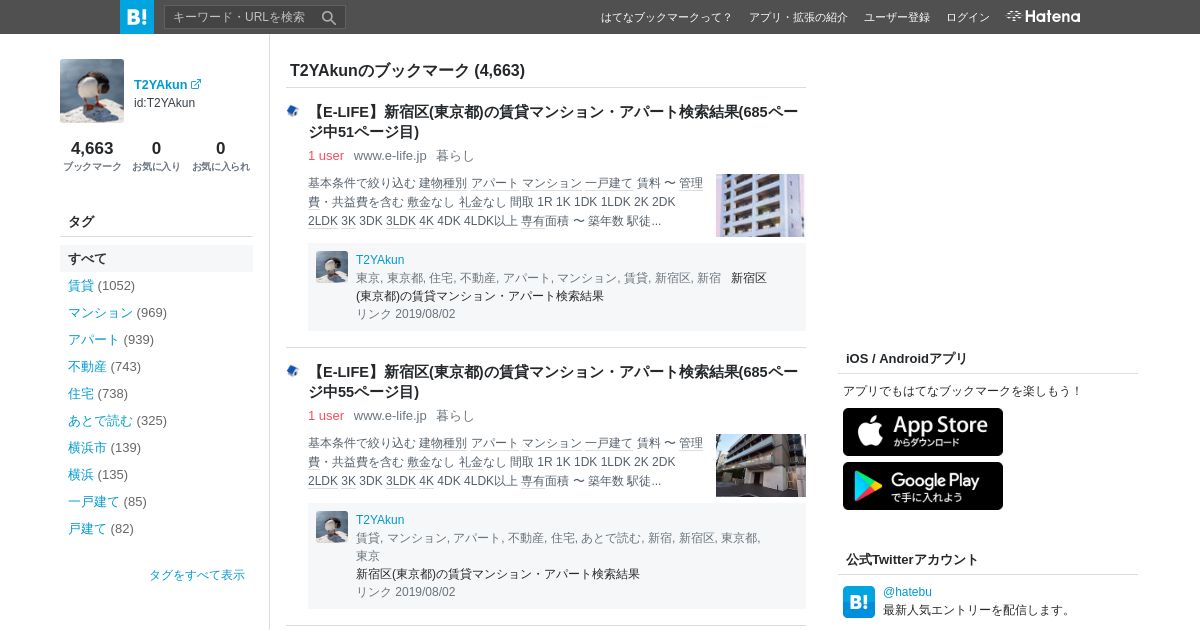This screenshot has width=1200, height=630.
Task: Click 1 user on the 51ページ目 entry
Action: [x=326, y=155]
